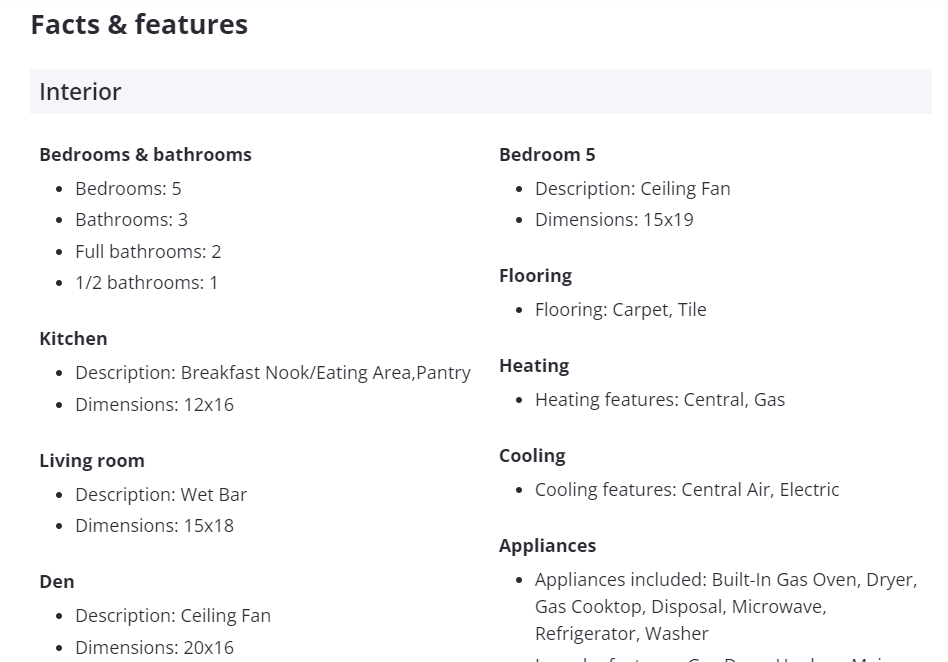Click the Heating subheading

click(x=534, y=366)
